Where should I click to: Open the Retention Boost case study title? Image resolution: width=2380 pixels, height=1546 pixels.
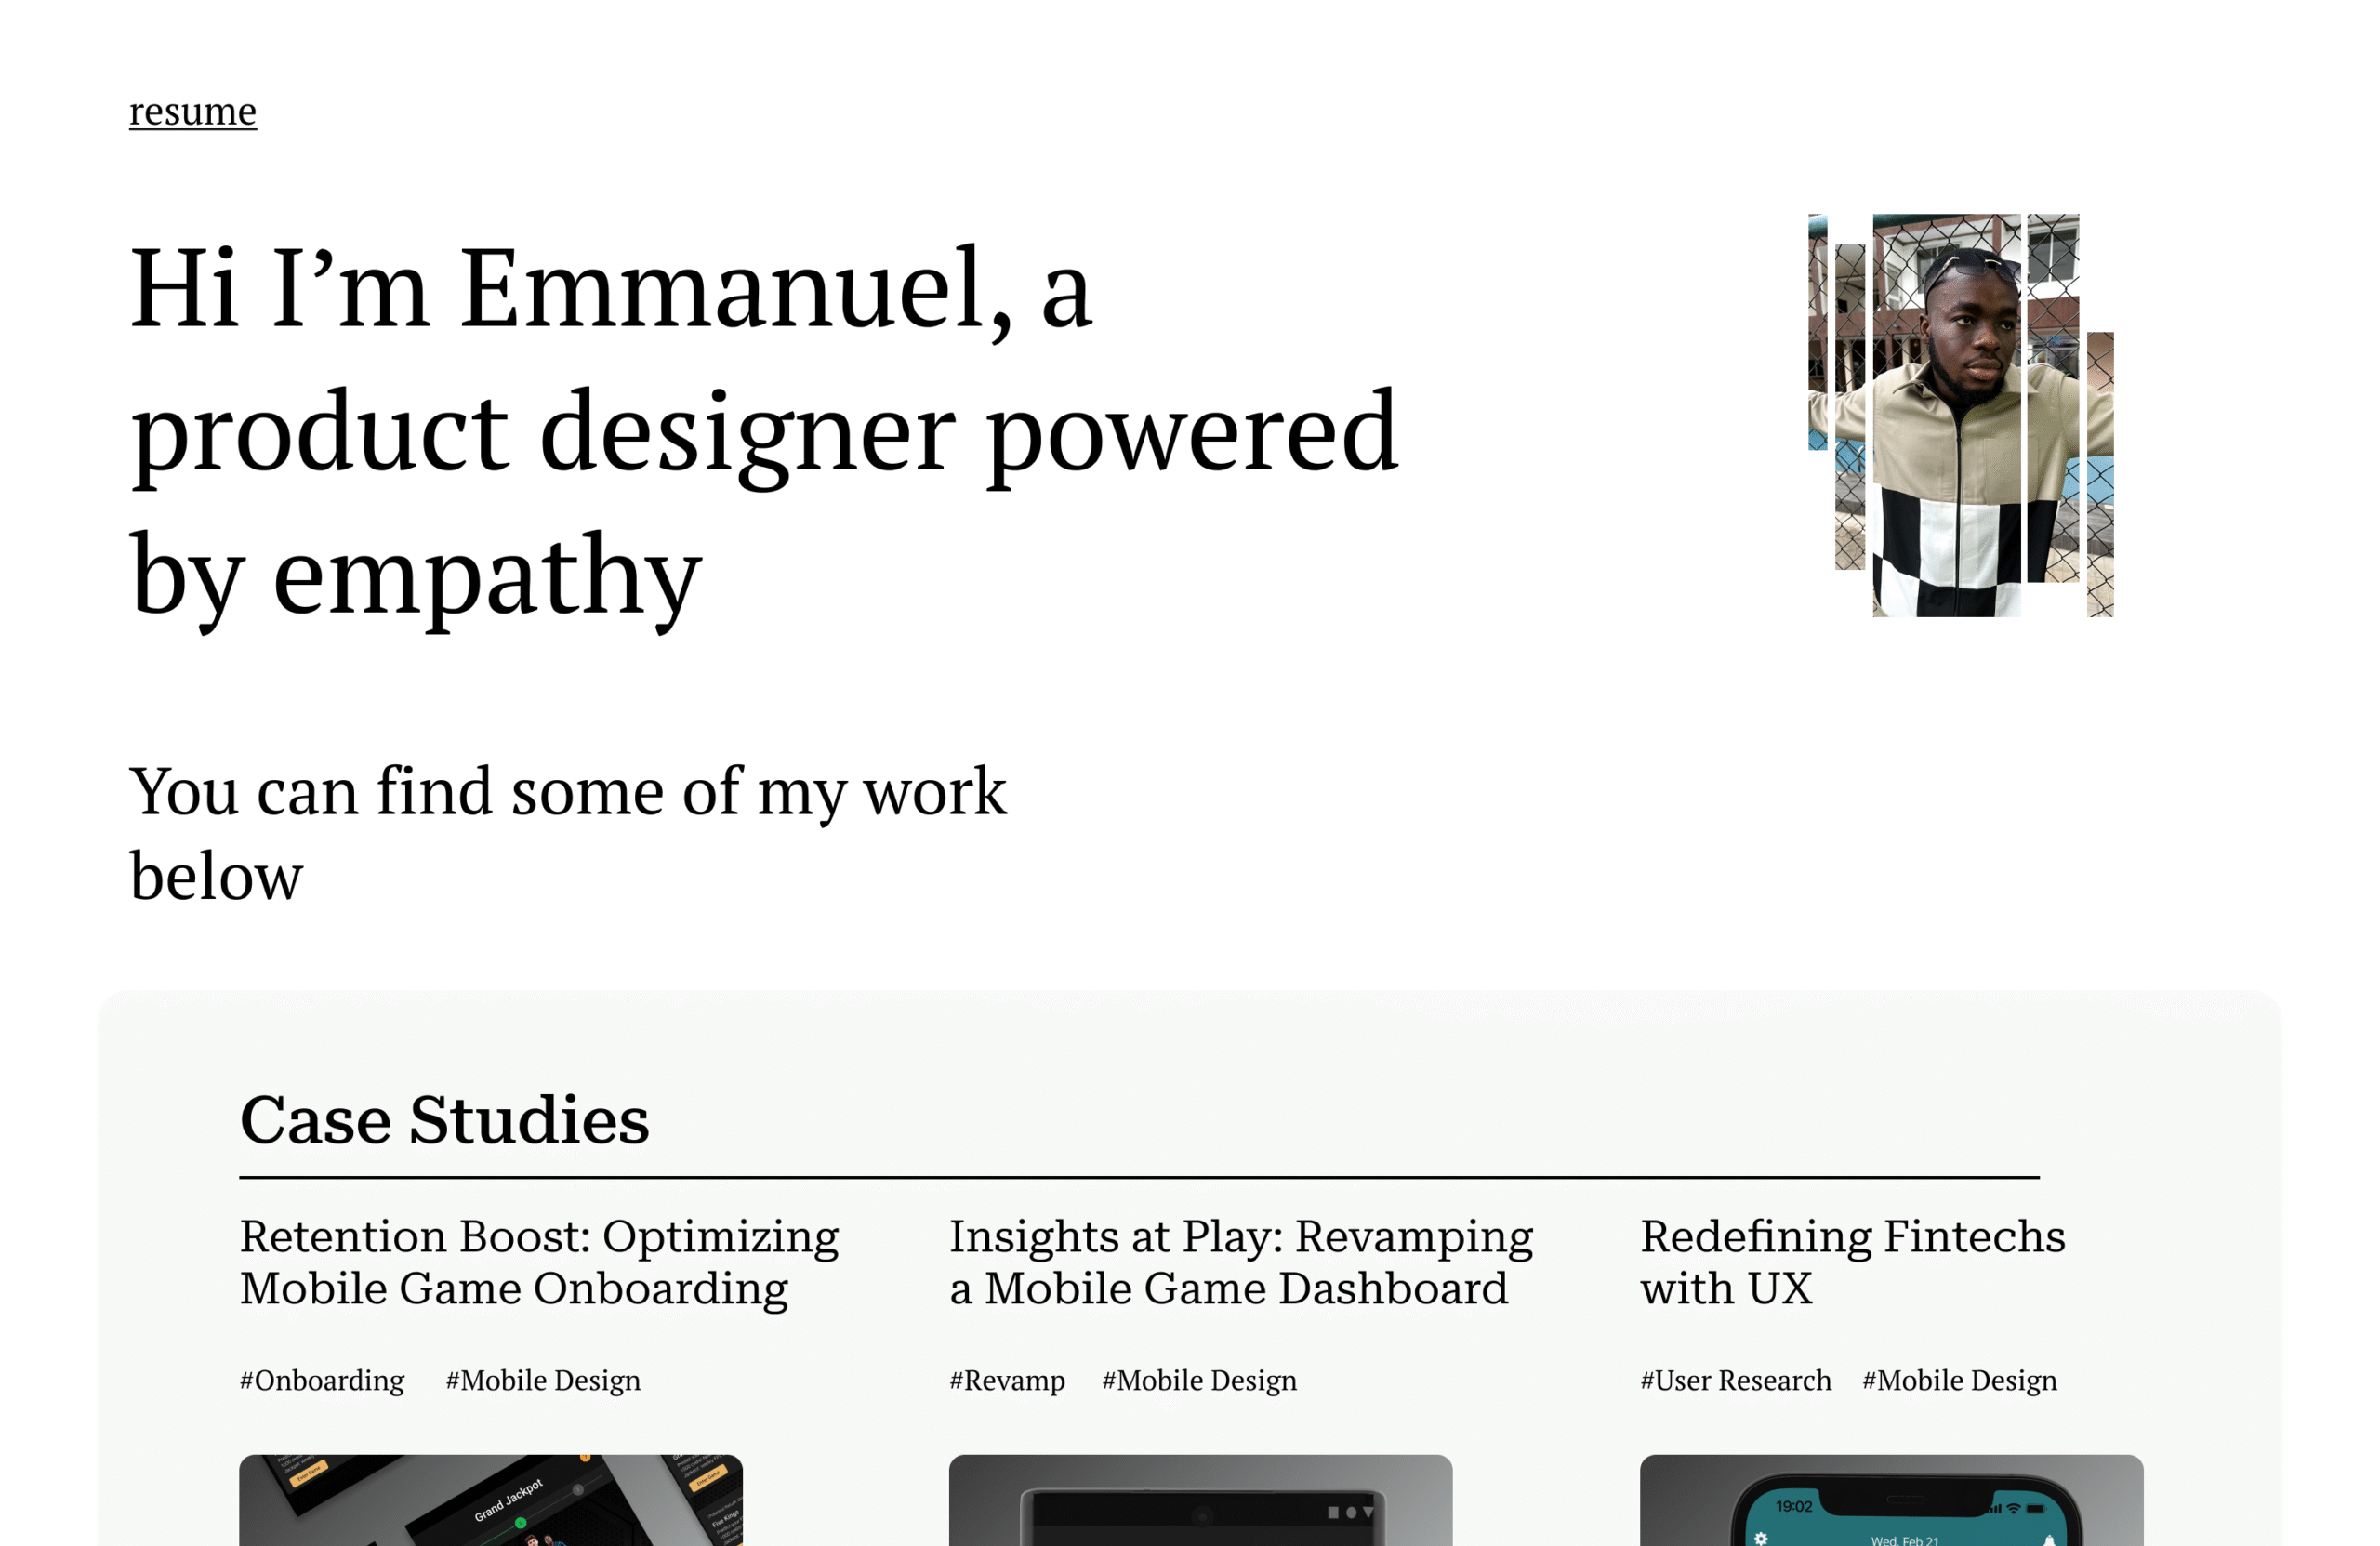[x=539, y=1262]
